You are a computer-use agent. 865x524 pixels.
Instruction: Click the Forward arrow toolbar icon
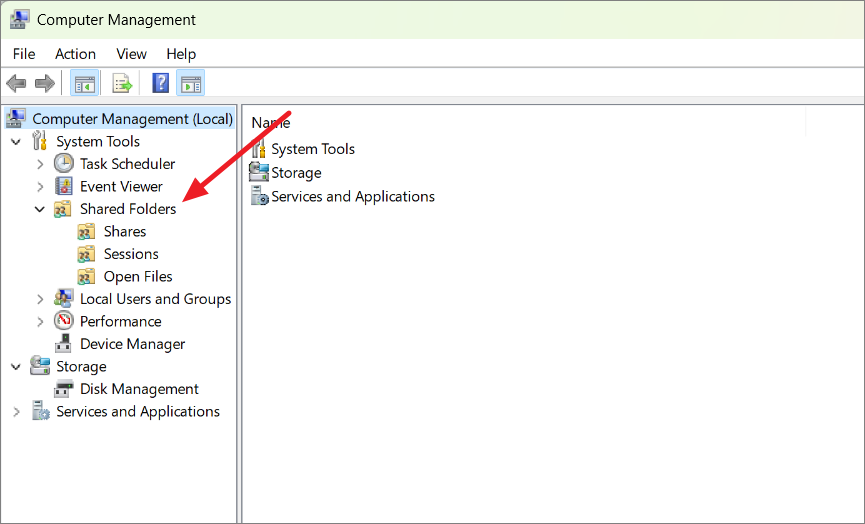[45, 84]
